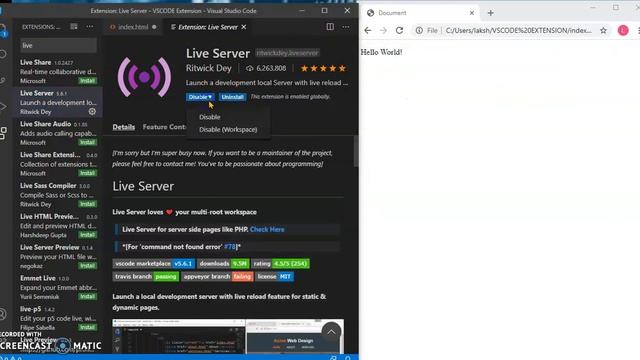The width and height of the screenshot is (640, 360).
Task: Choose Disable (Workspace) from dropdown menu
Action: 228,130
